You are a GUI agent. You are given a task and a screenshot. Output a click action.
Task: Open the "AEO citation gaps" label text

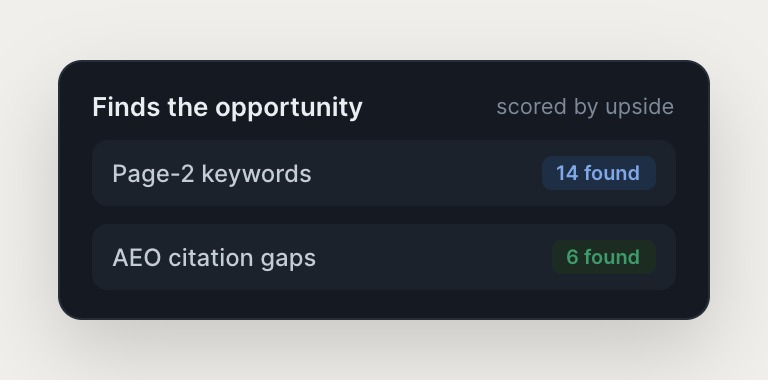tap(214, 258)
